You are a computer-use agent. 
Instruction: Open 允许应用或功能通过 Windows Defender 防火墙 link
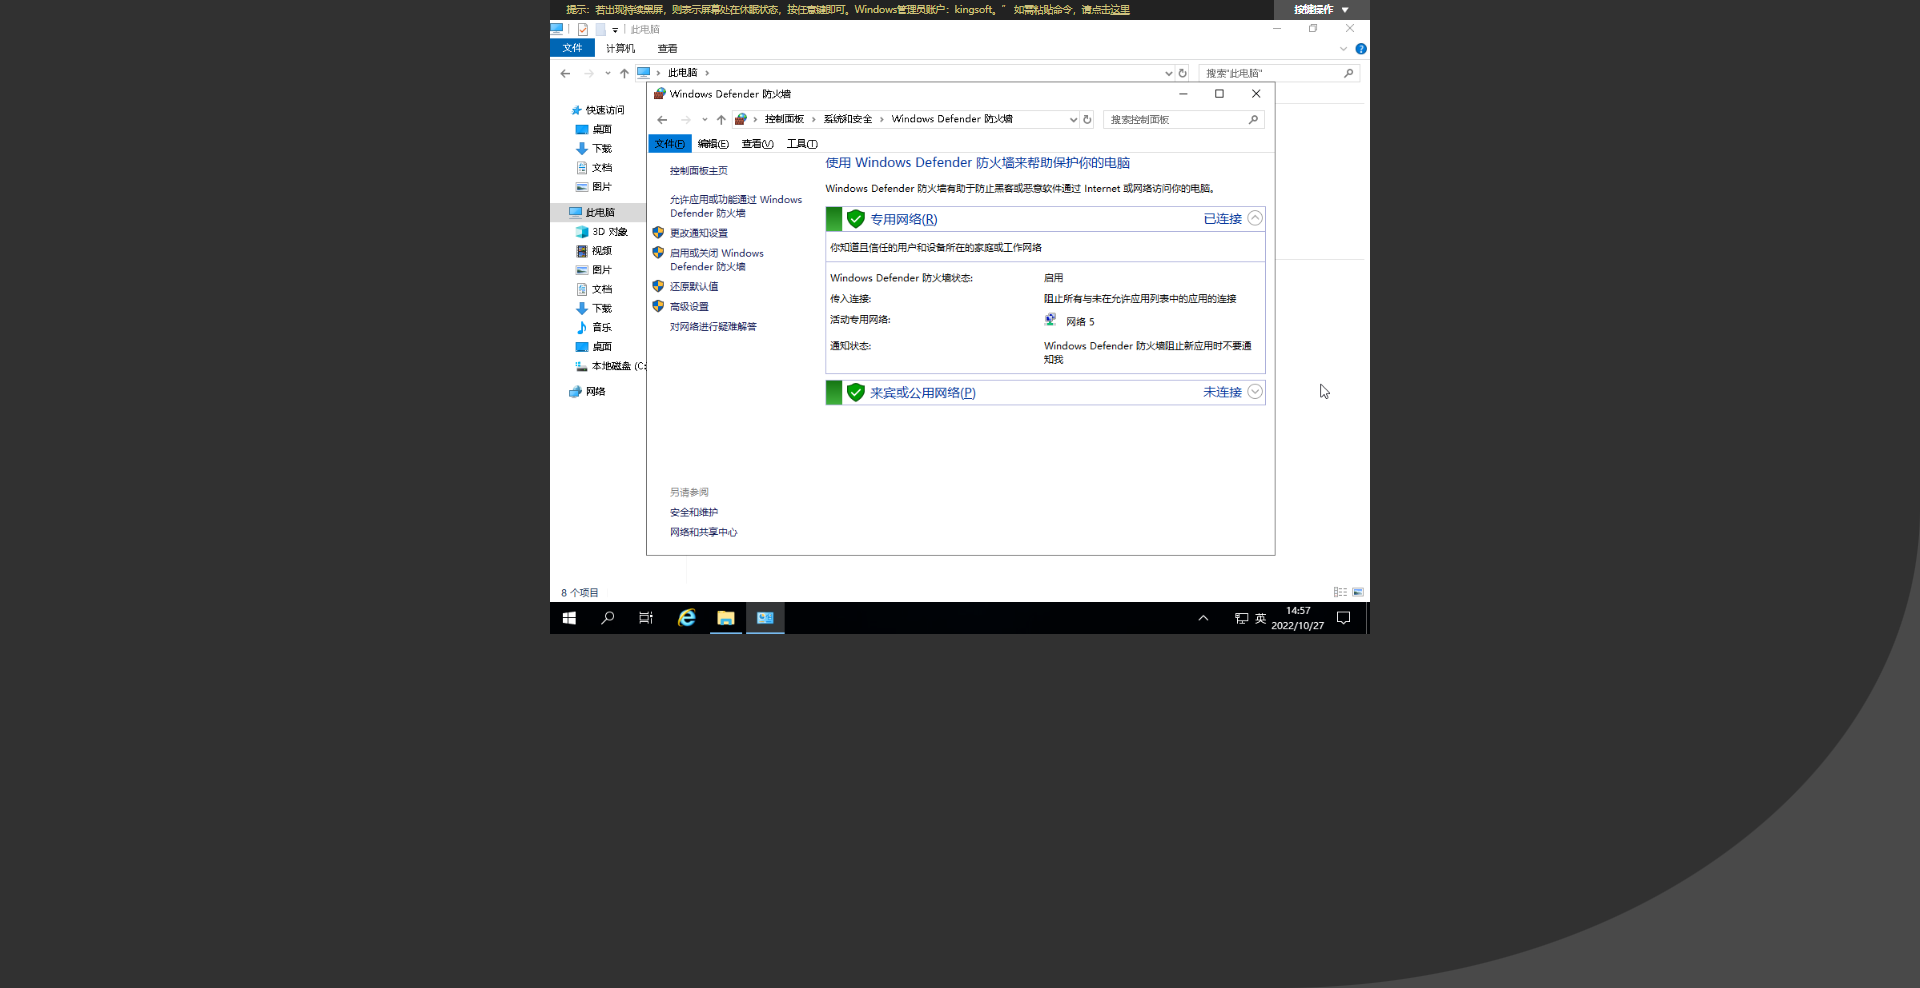point(736,206)
